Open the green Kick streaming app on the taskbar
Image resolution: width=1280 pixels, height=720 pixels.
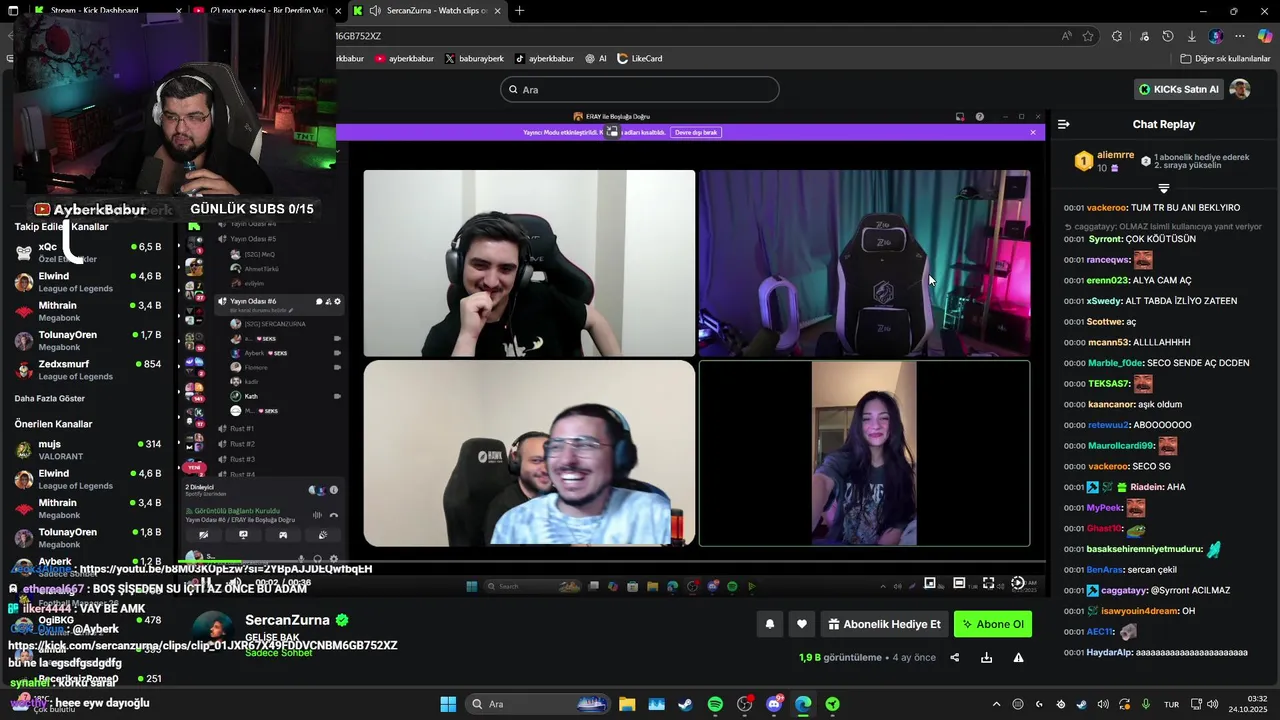tap(832, 704)
